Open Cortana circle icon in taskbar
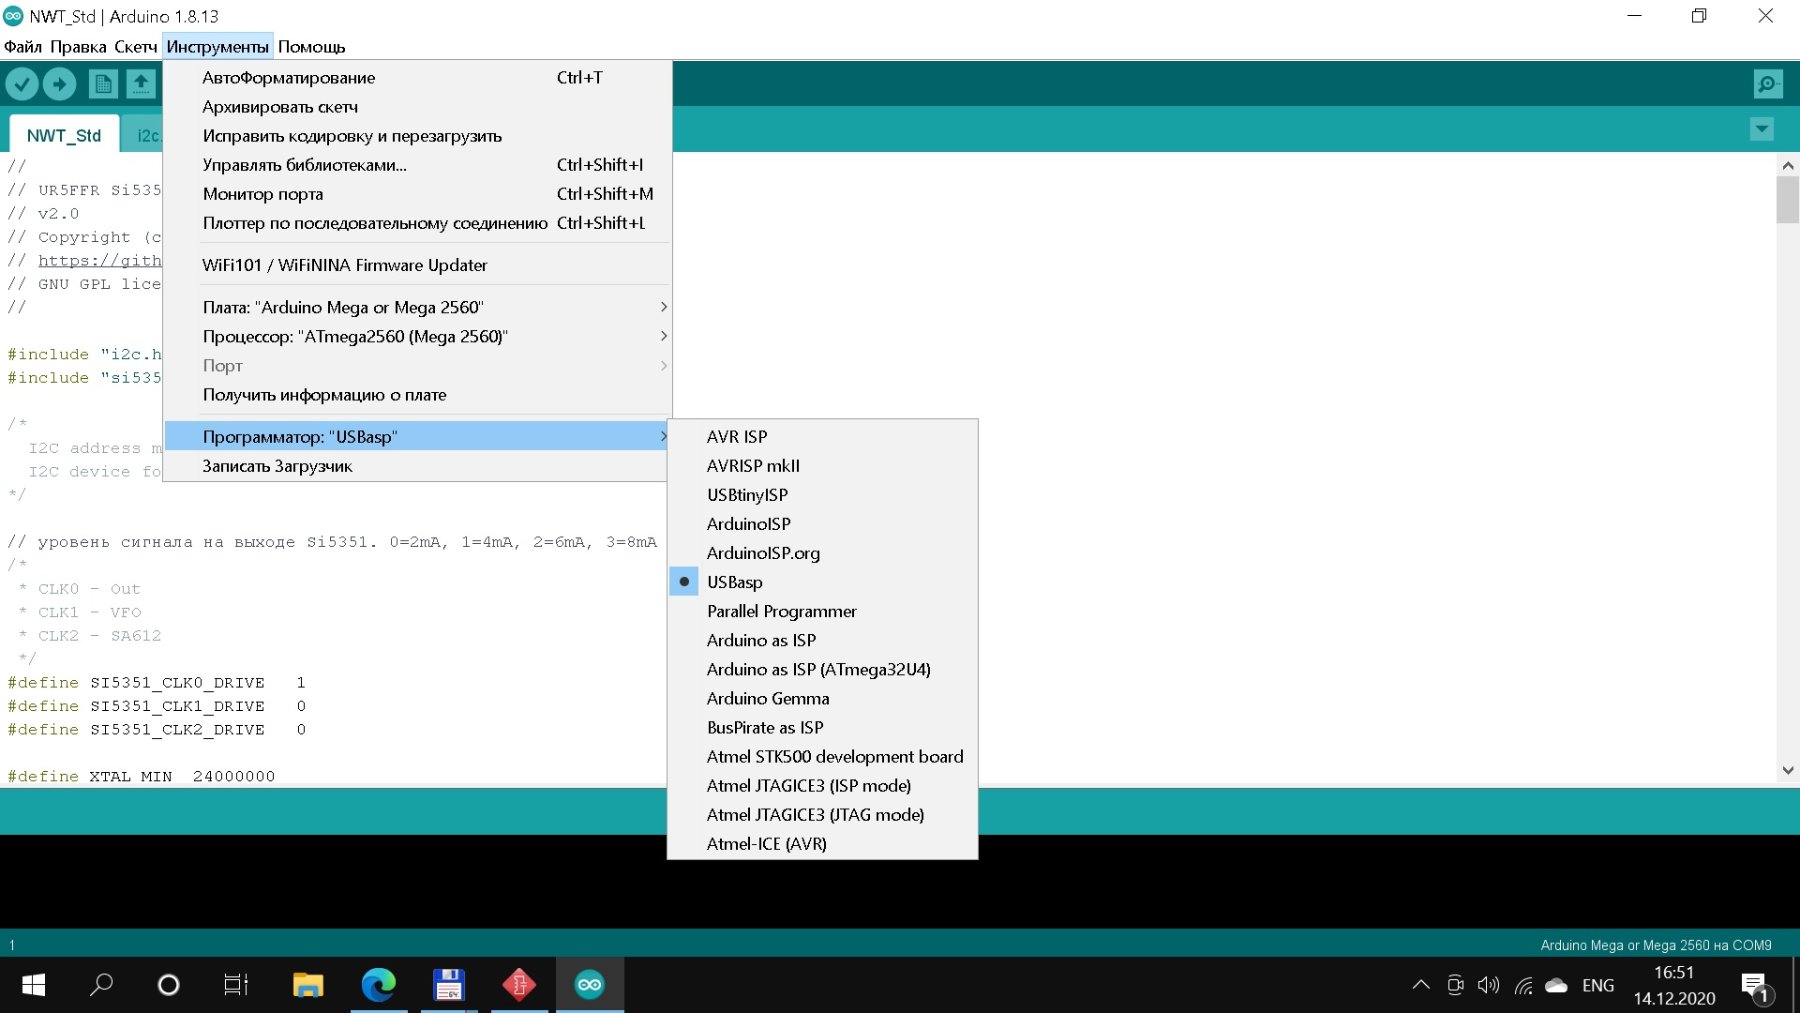The image size is (1800, 1013). (x=169, y=985)
